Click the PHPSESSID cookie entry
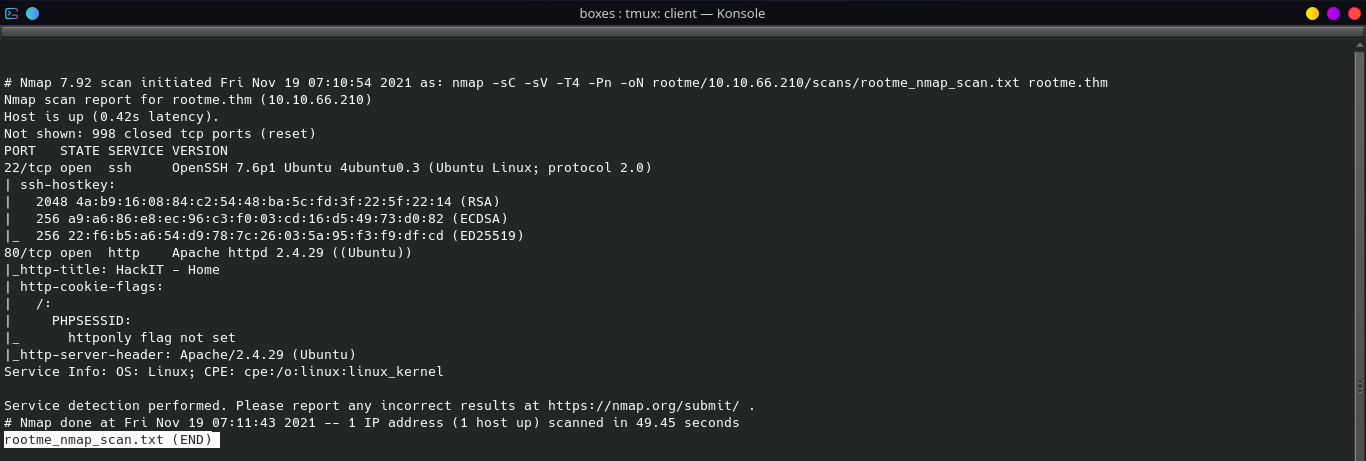 [92, 321]
